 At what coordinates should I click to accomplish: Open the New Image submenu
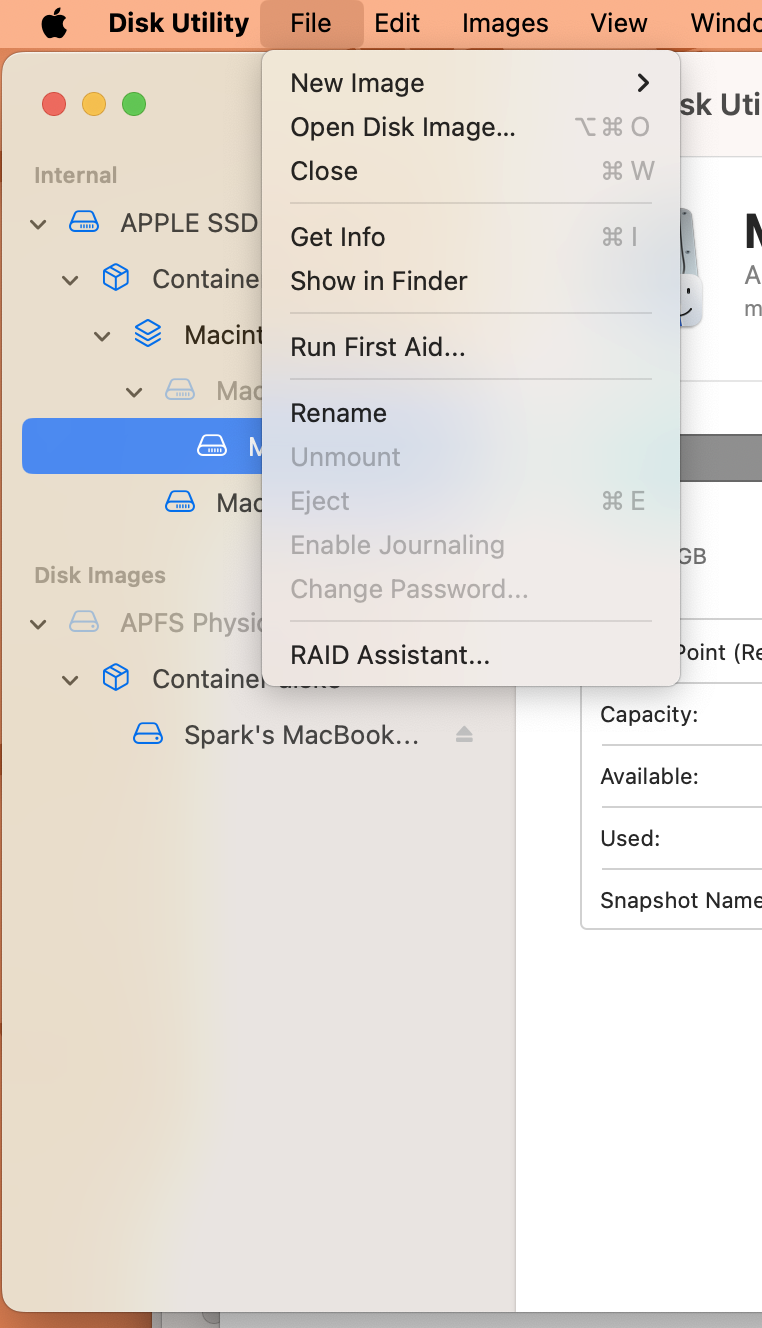[471, 83]
